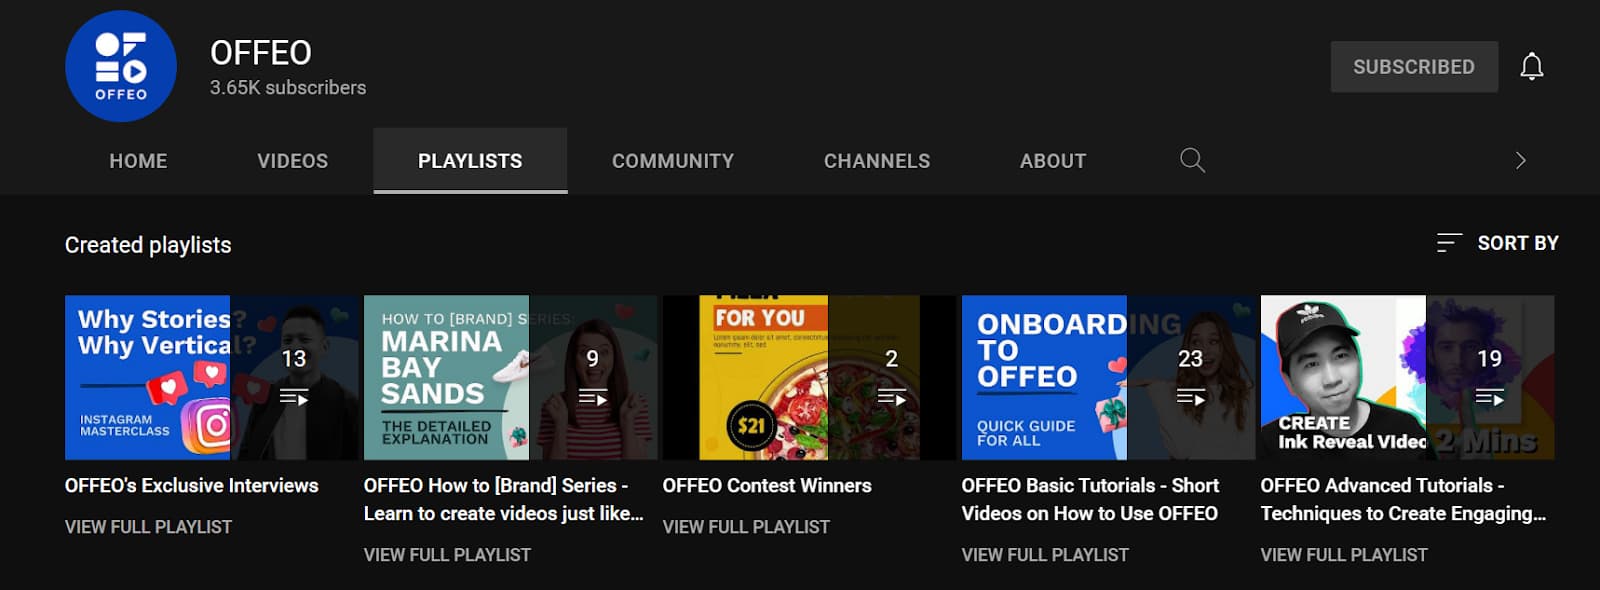This screenshot has width=1600, height=590.
Task: Open the COMMUNITY tab
Action: coord(673,161)
